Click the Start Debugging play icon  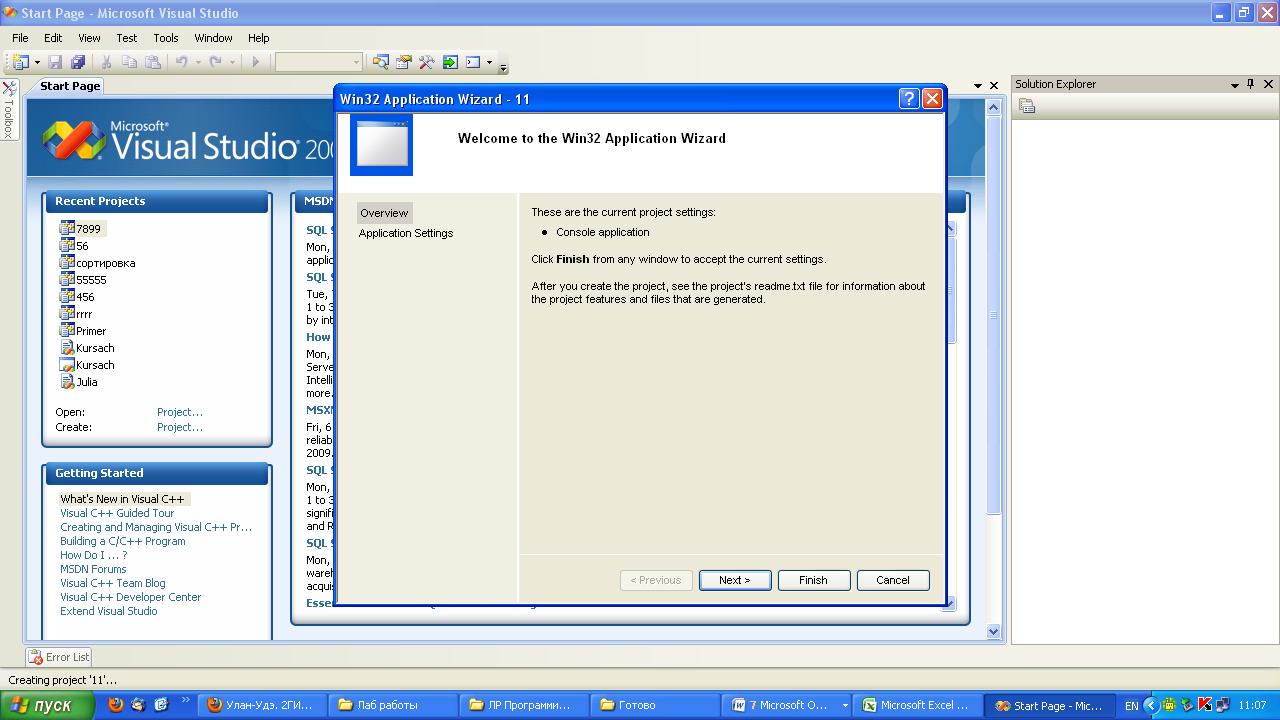pos(256,62)
